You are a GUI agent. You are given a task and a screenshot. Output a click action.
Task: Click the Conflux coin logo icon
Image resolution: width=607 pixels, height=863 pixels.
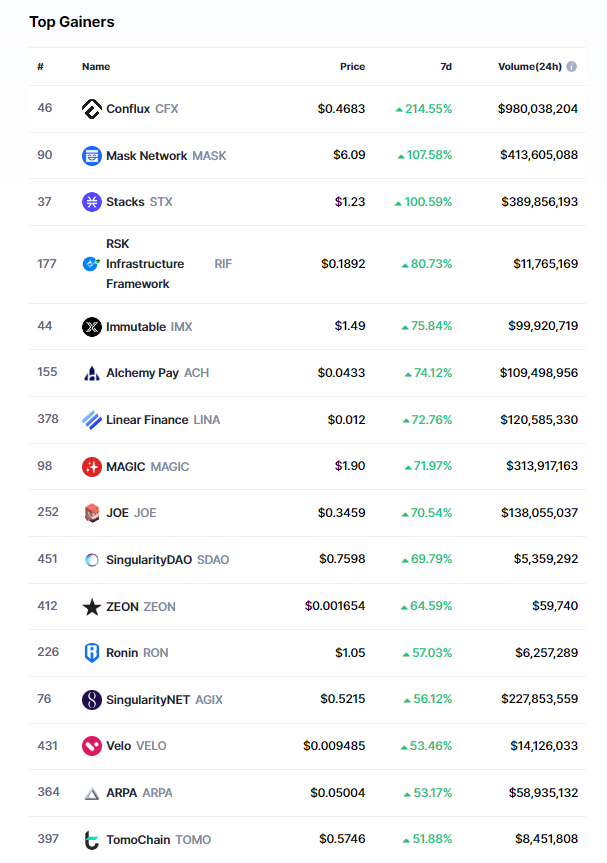(x=92, y=109)
